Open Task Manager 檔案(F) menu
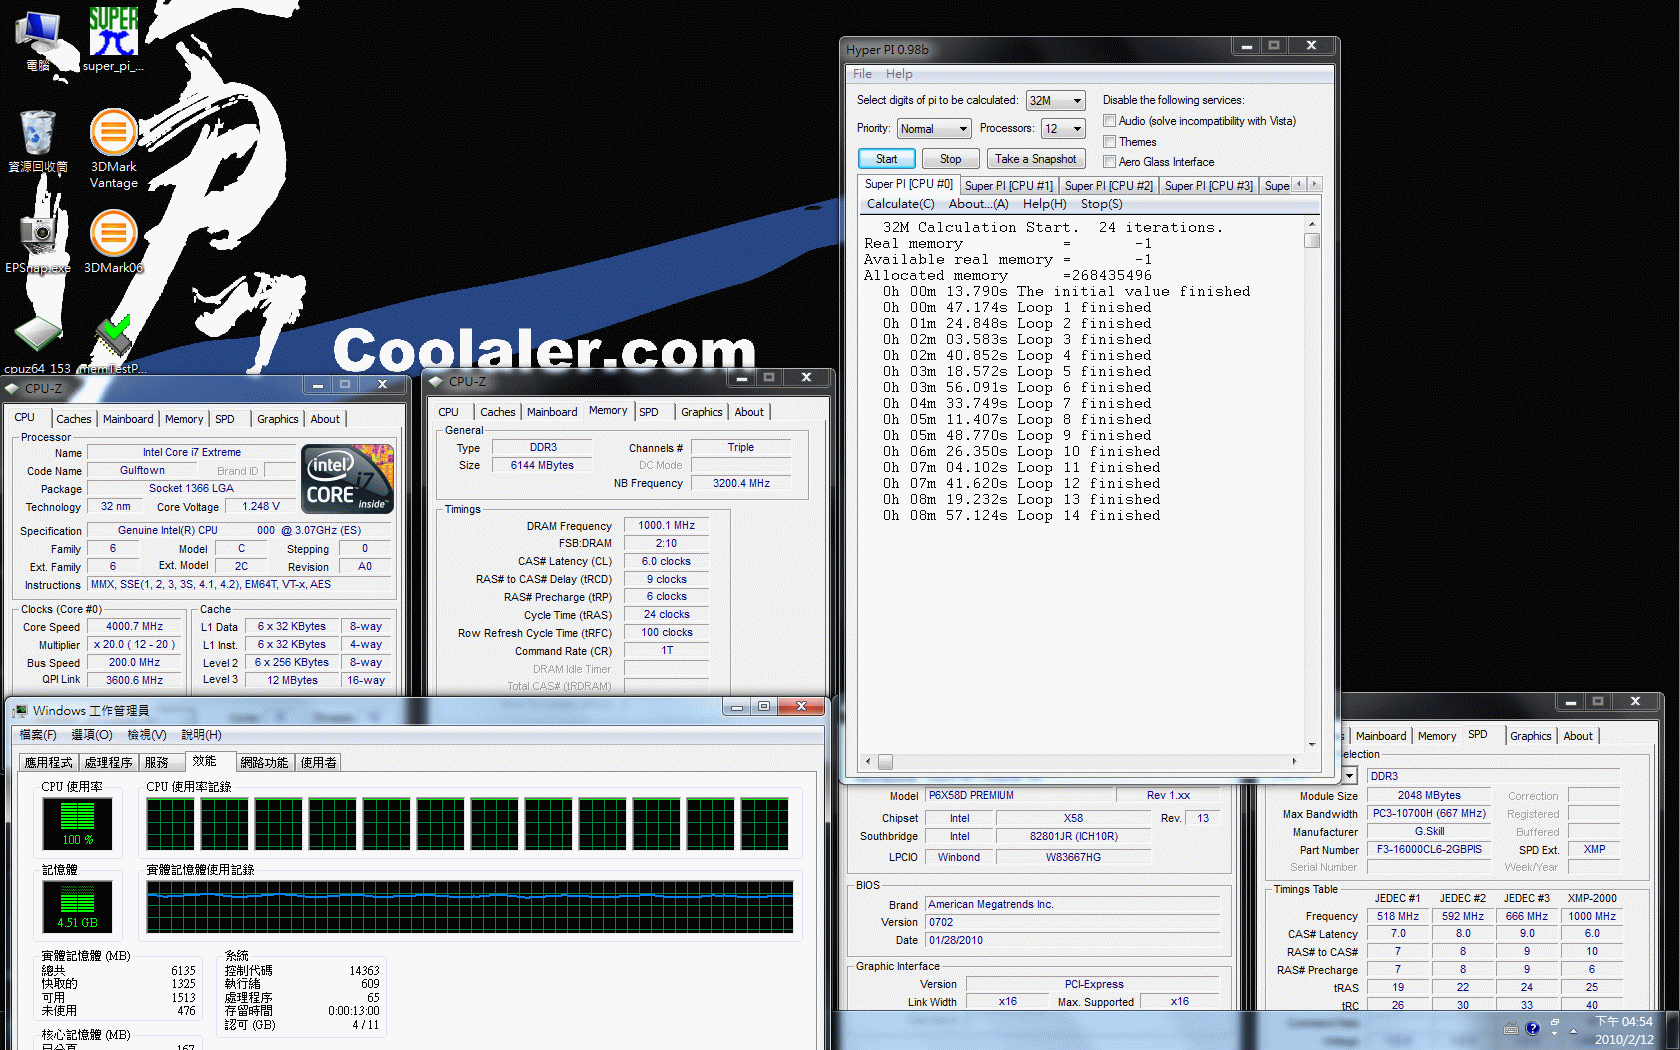 [x=38, y=735]
